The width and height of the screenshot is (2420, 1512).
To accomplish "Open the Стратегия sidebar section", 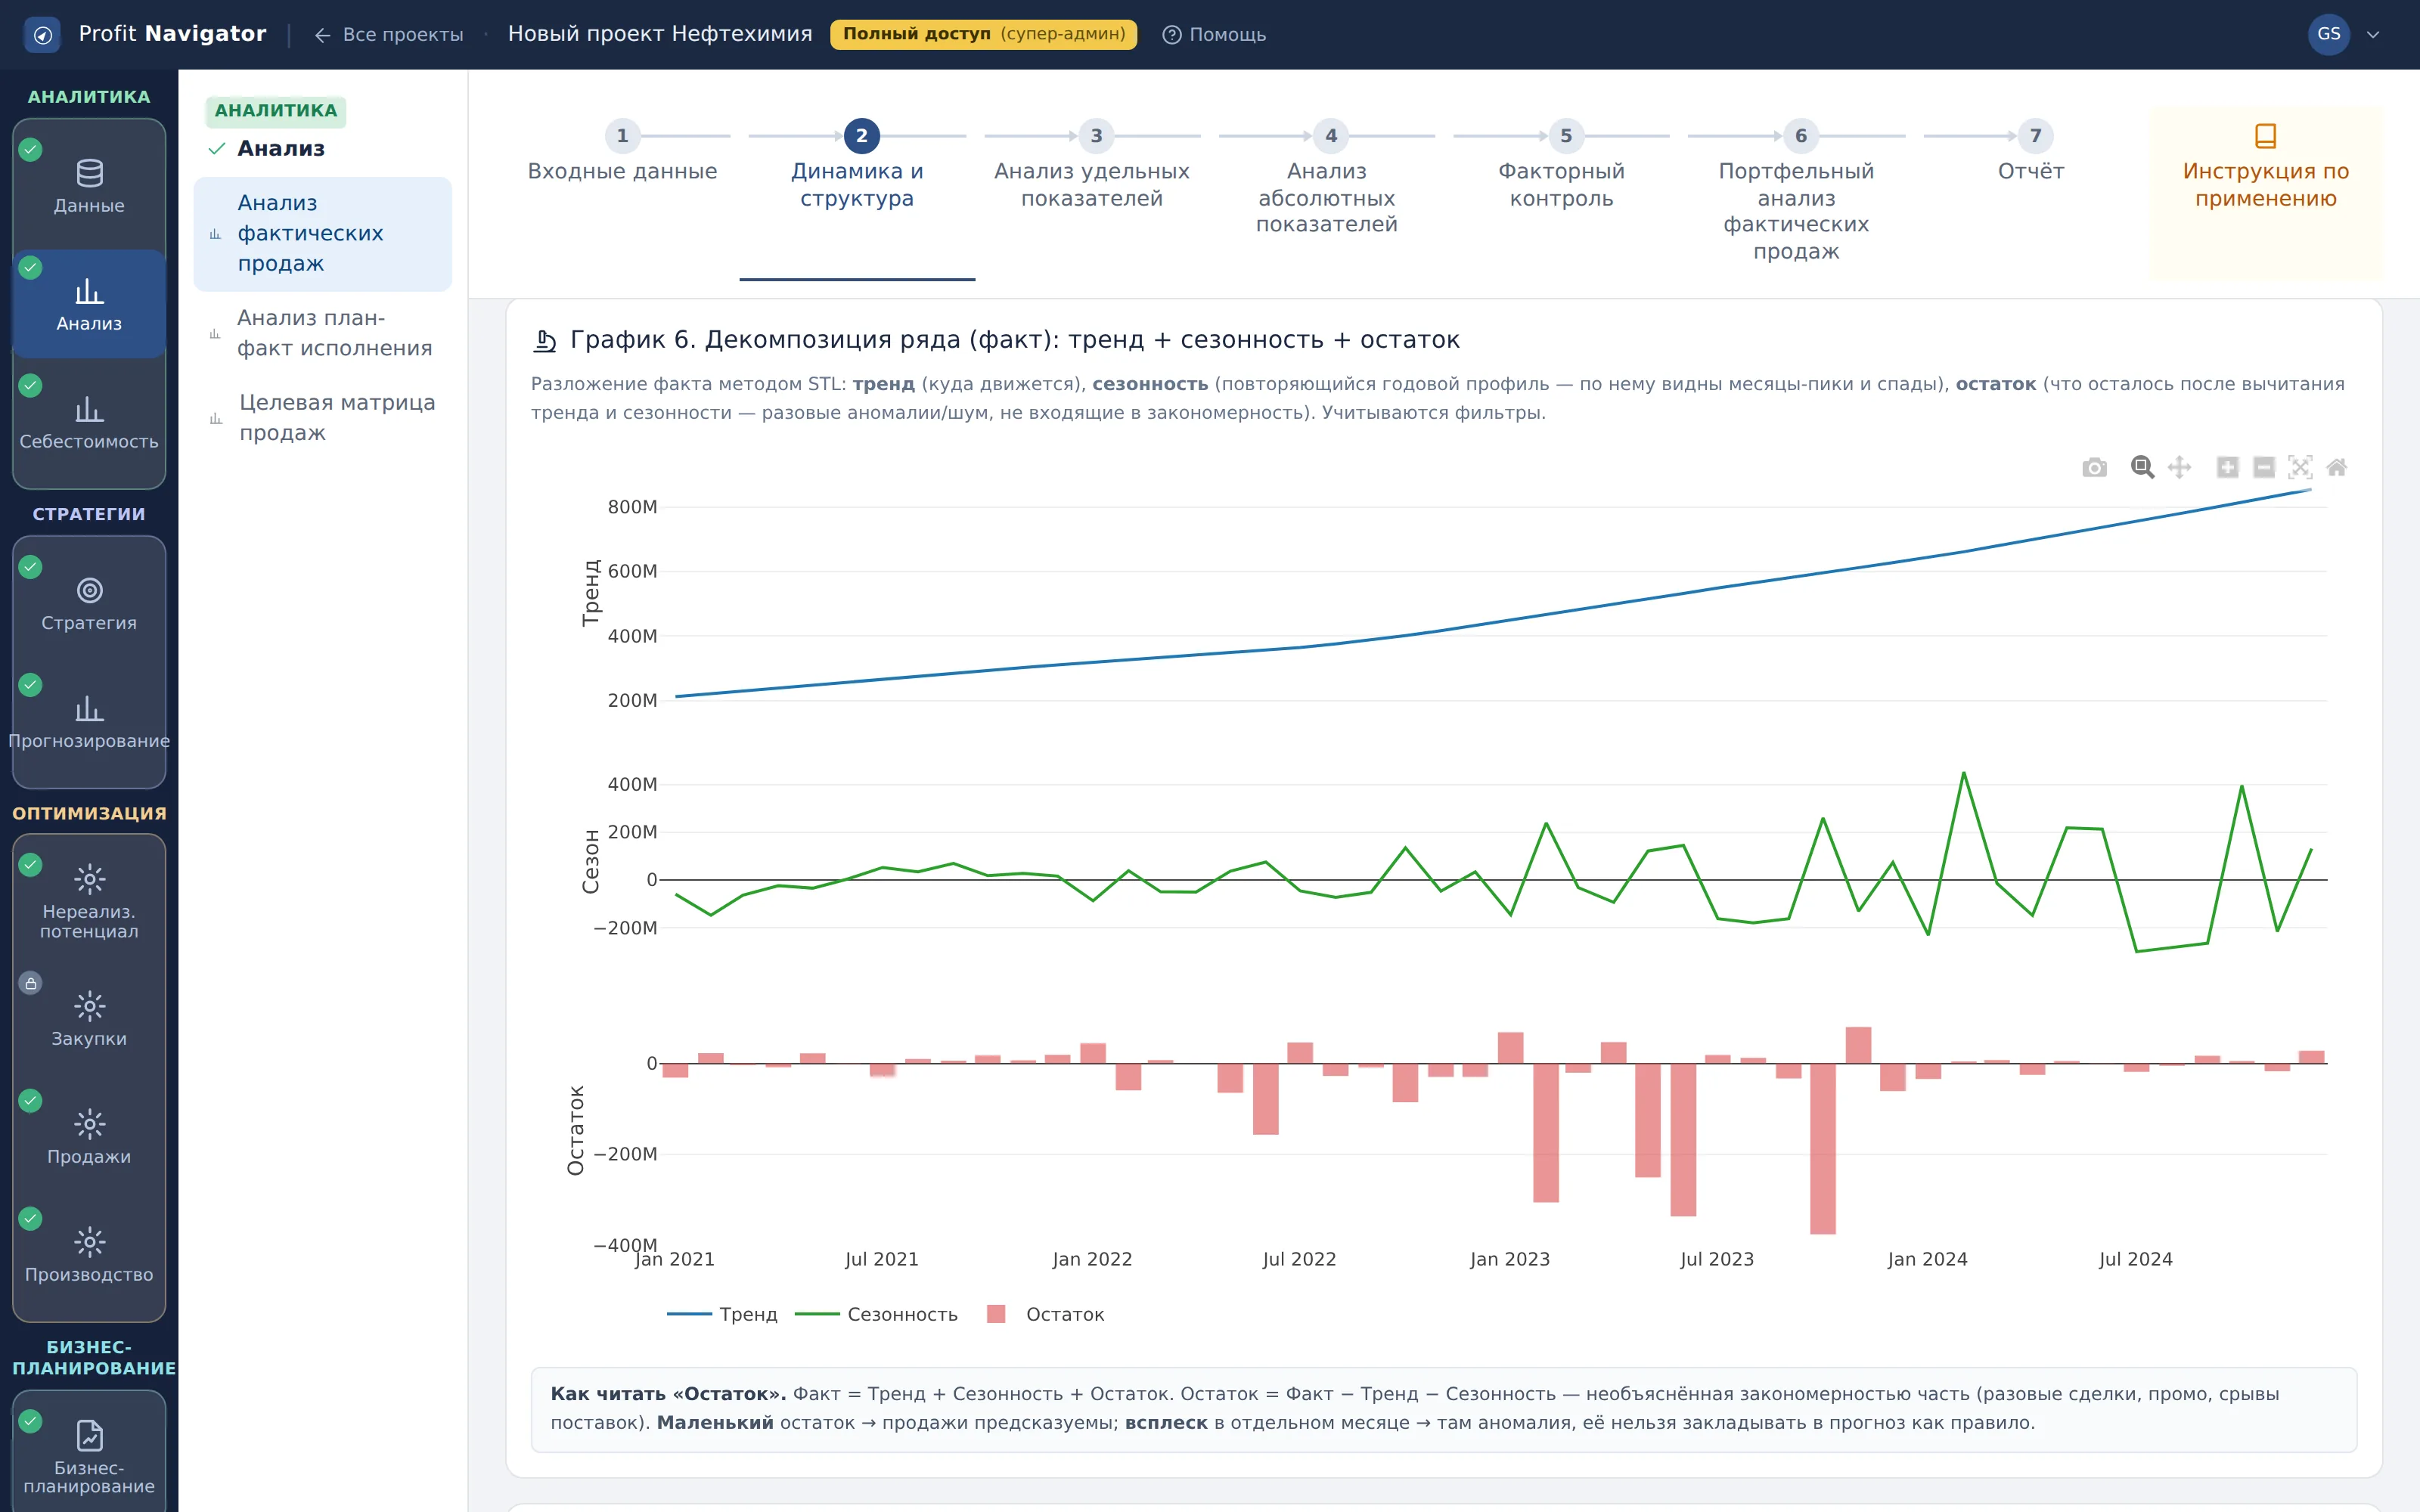I will click(89, 604).
